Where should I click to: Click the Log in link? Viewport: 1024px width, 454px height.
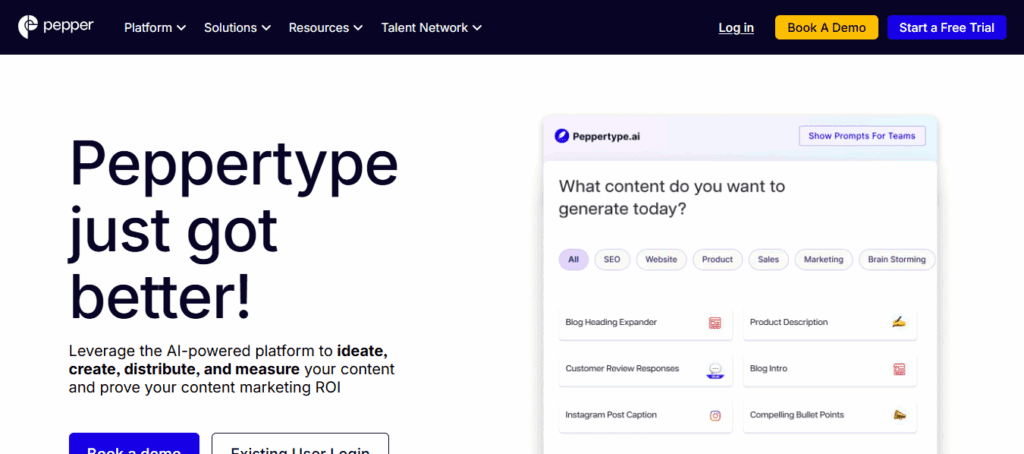[736, 27]
